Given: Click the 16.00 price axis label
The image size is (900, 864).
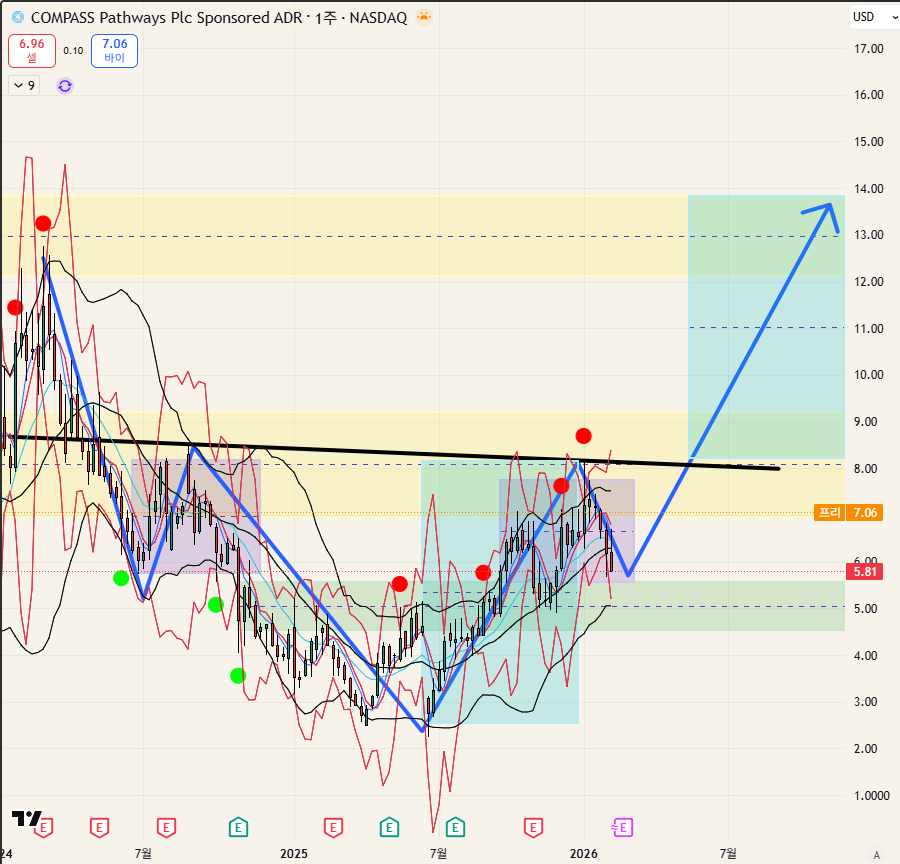Looking at the screenshot, I should click(868, 95).
